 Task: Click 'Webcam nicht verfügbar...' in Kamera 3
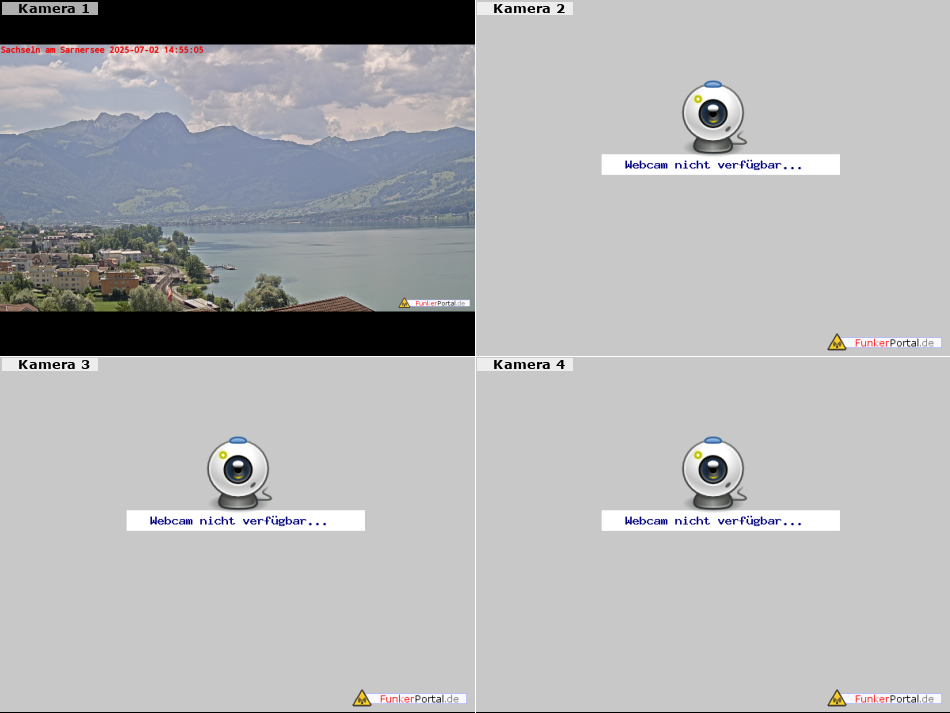pos(245,520)
